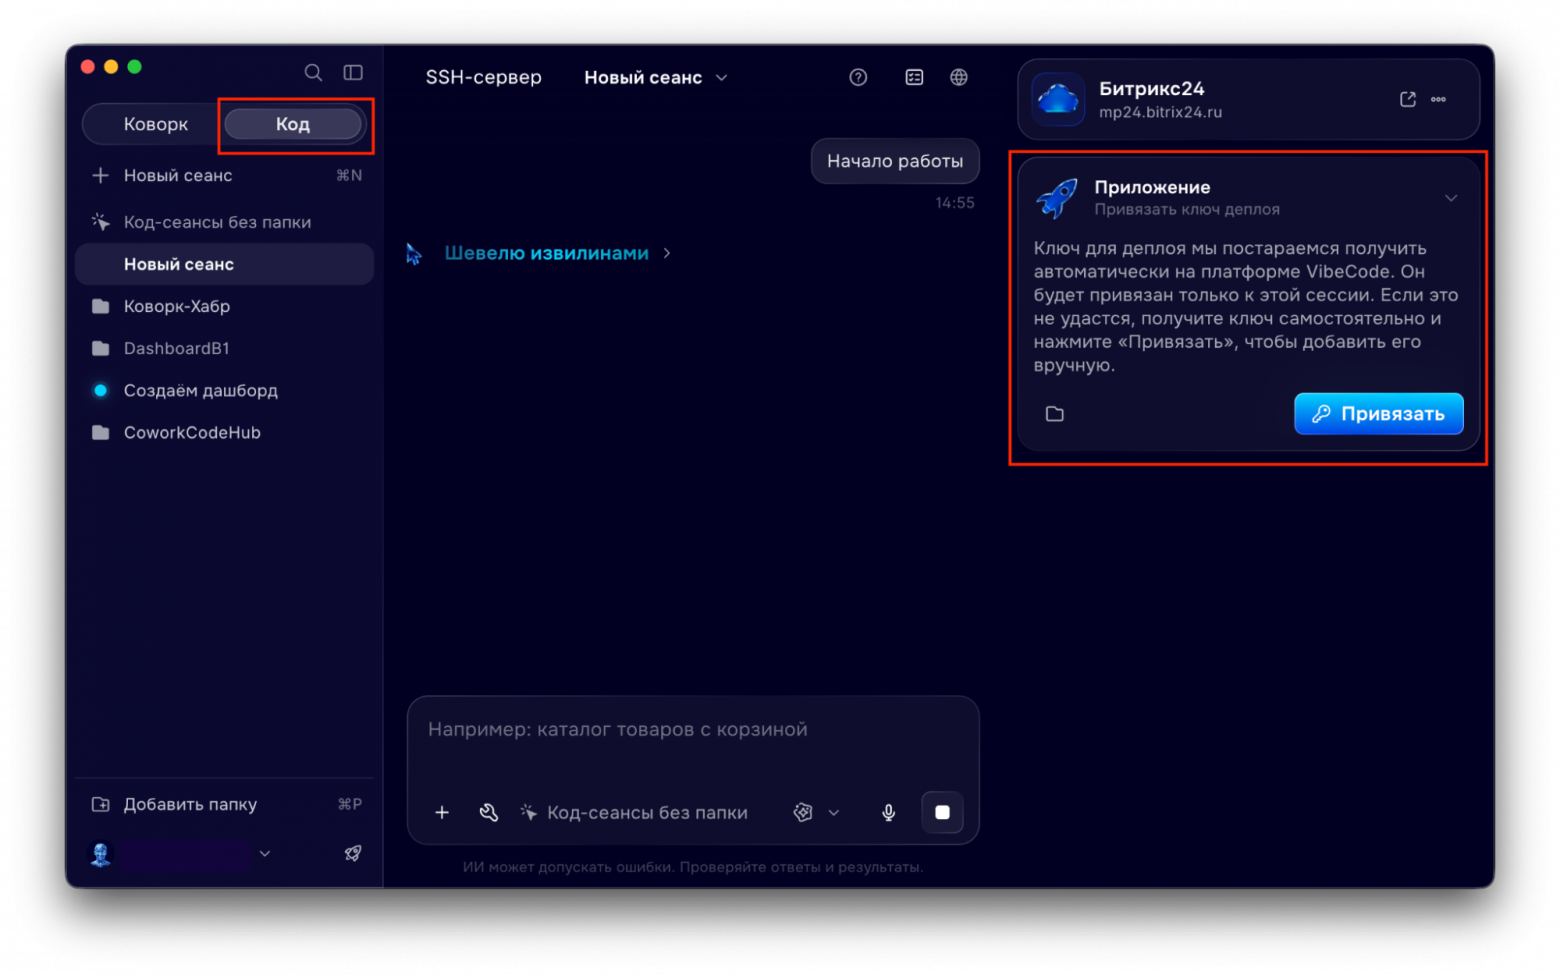Click the checklist panel icon in header
Image resolution: width=1560 pixels, height=975 pixels.
(914, 77)
